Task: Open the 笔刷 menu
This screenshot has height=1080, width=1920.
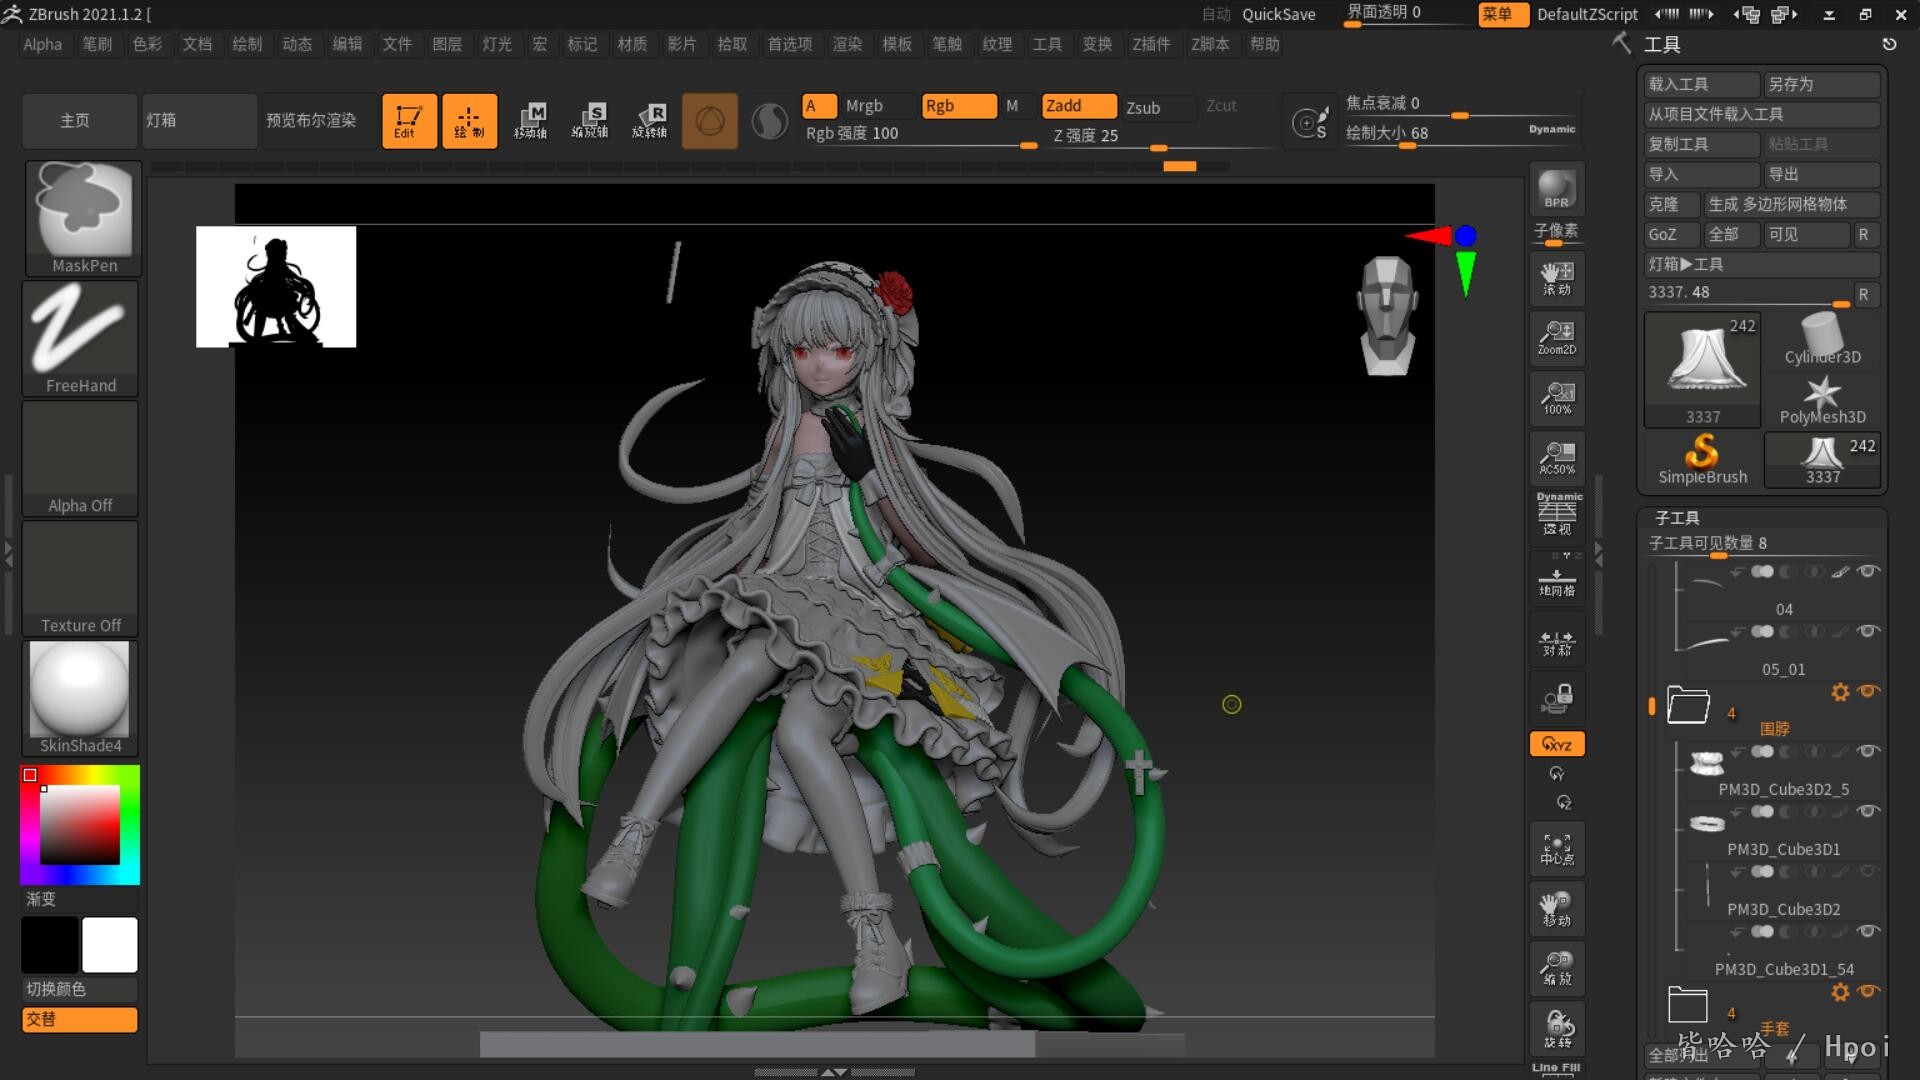Action: point(97,44)
